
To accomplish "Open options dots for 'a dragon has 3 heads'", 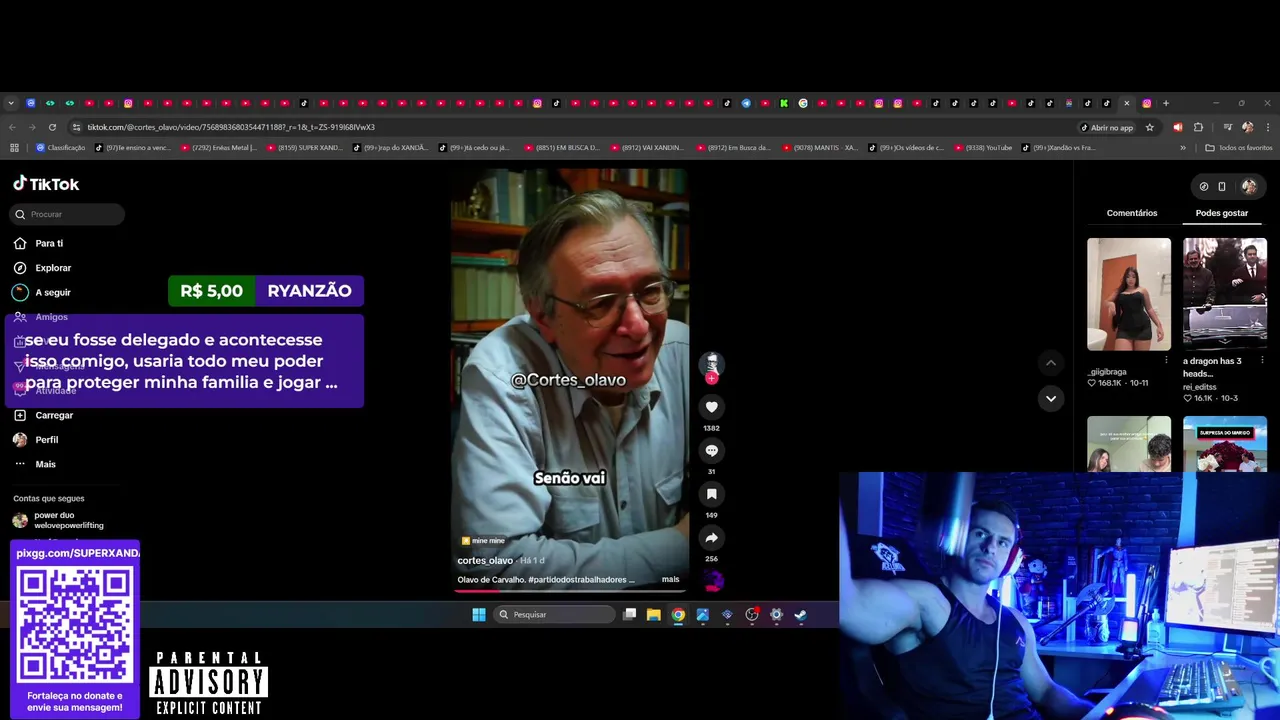I will [1262, 360].
